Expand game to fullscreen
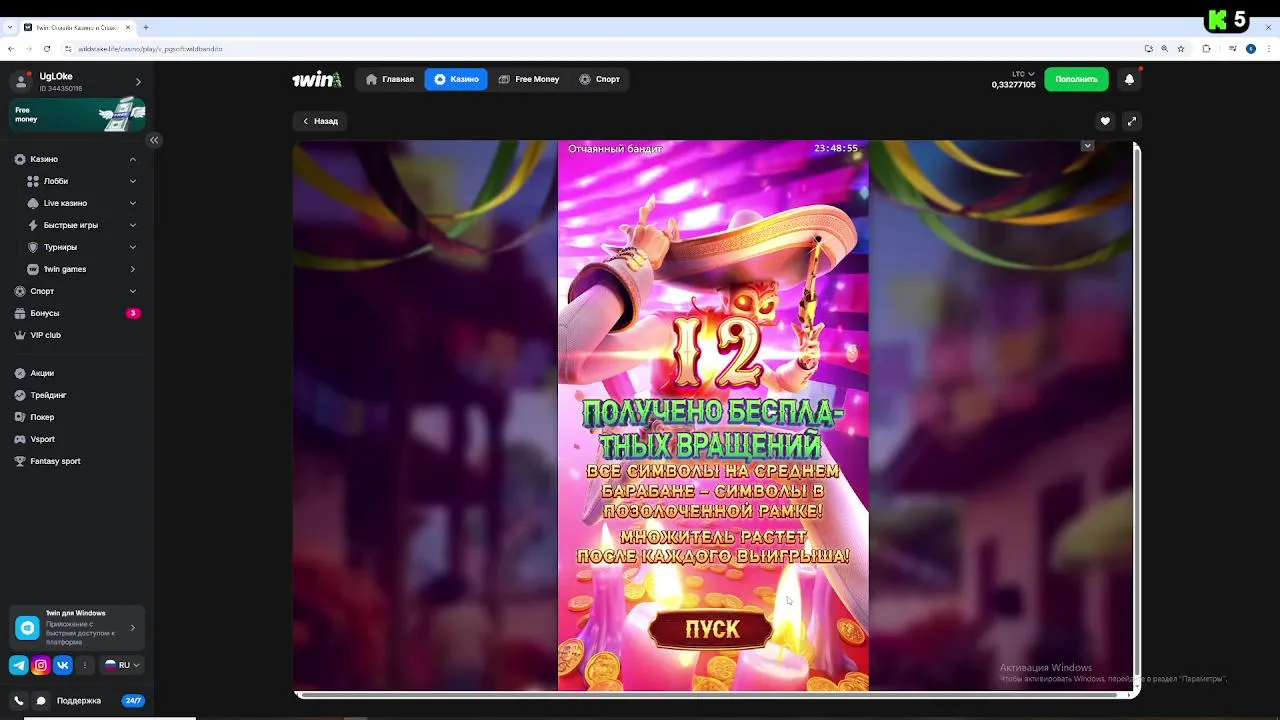1280x720 pixels. coord(1131,121)
